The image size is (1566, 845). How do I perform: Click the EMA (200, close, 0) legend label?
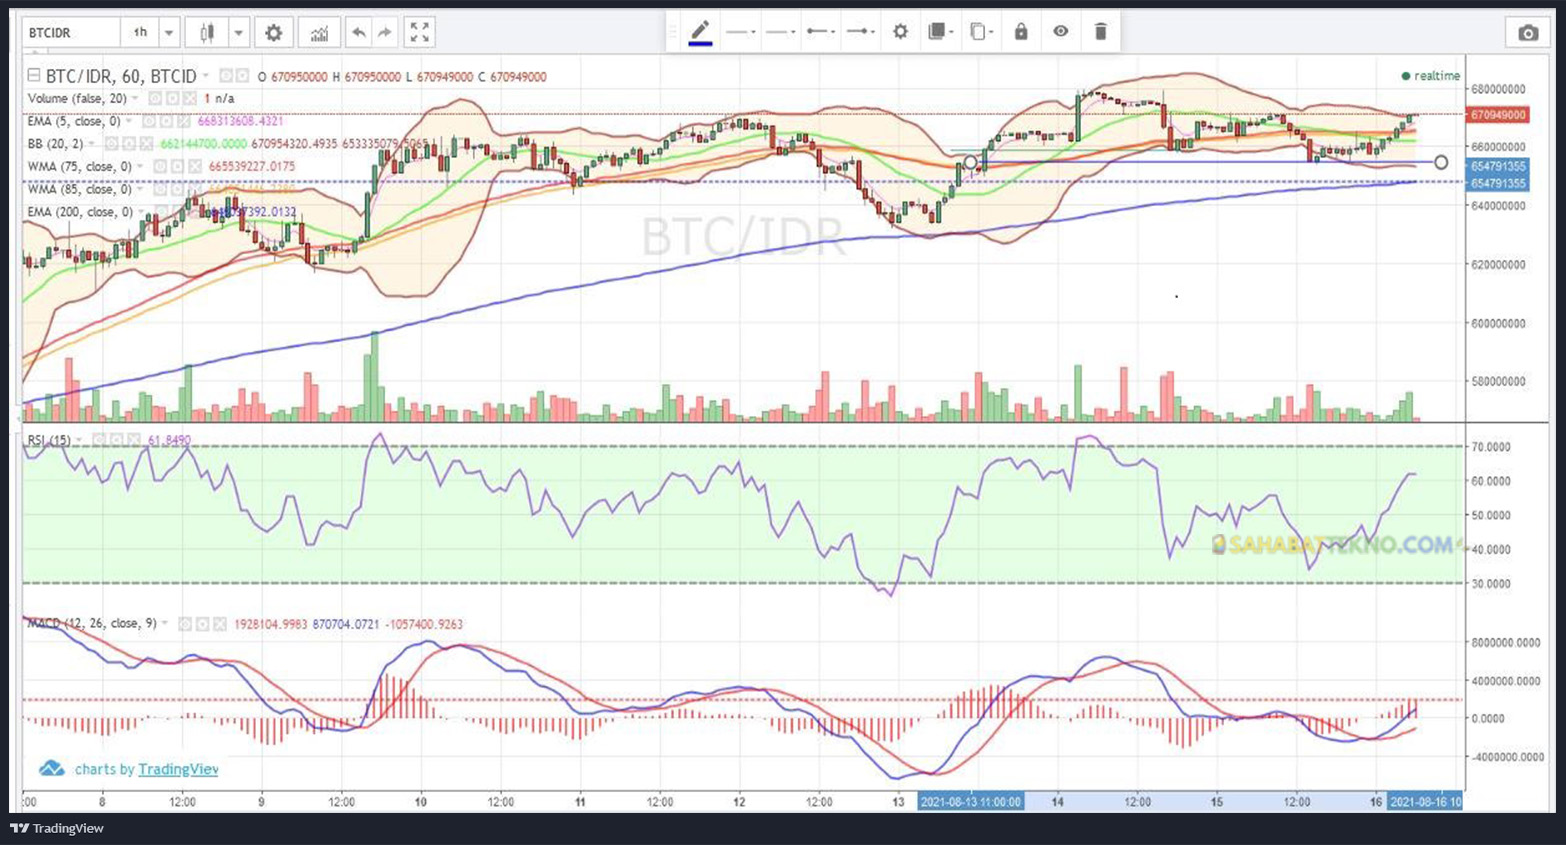80,212
